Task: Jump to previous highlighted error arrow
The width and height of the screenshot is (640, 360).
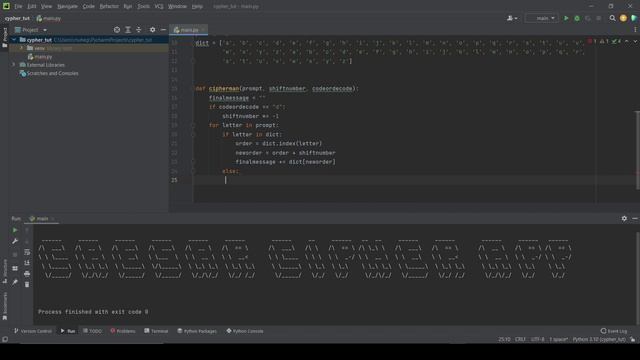Action: coord(627,41)
